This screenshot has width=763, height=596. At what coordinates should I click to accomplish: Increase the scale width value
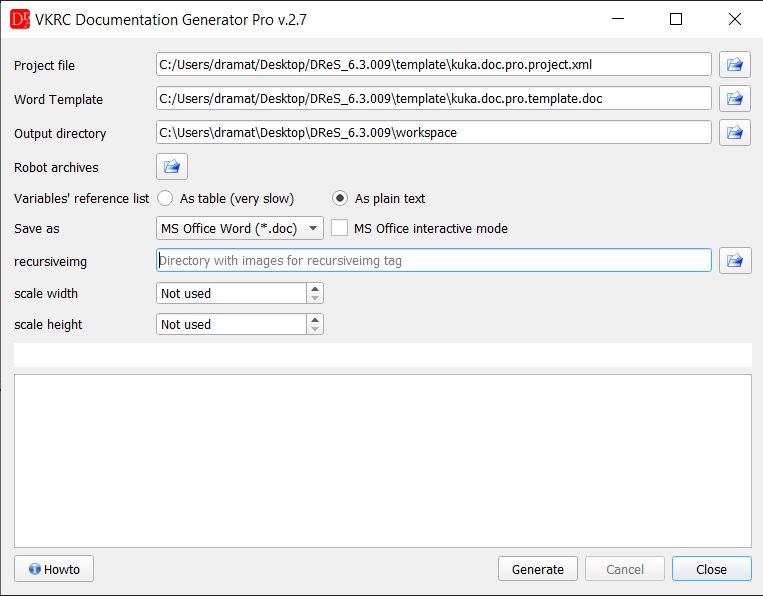pyautogui.click(x=315, y=289)
